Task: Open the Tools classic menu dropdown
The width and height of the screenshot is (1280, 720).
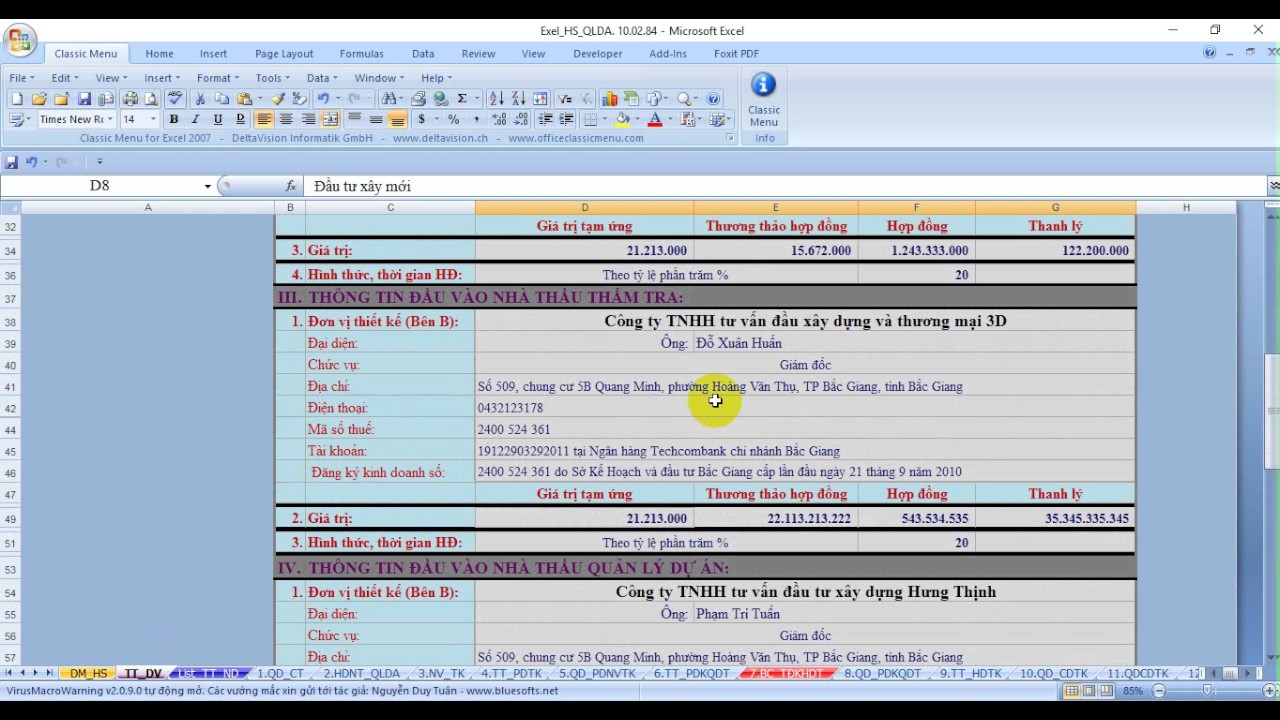Action: 272,78
